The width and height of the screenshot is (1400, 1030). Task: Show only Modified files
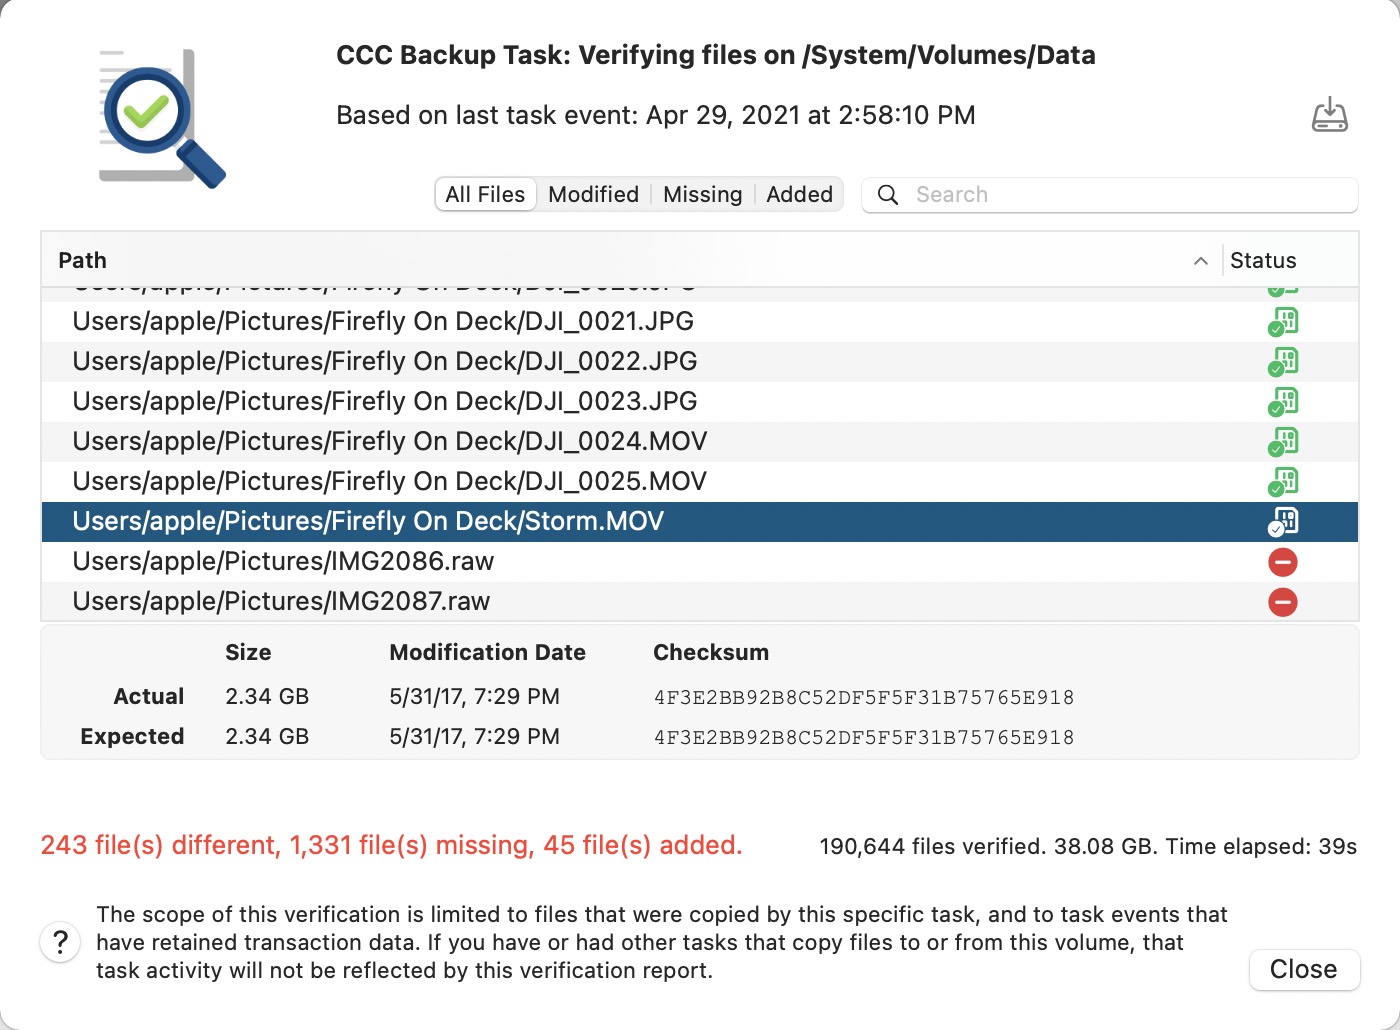coord(593,195)
